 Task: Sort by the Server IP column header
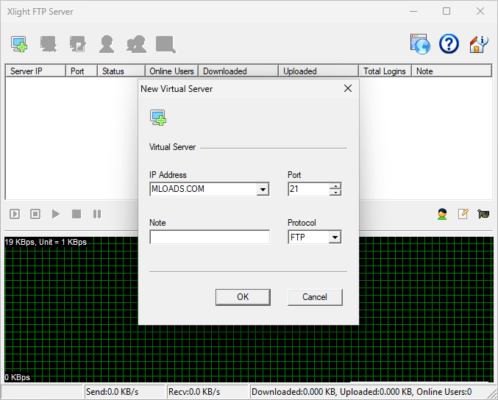(x=35, y=71)
